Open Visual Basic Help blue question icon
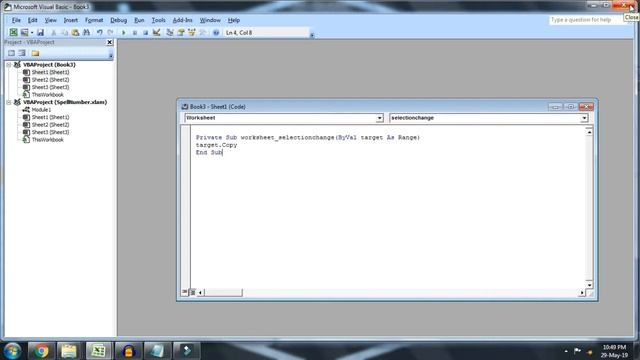This screenshot has width=640, height=360. pyautogui.click(x=216, y=32)
